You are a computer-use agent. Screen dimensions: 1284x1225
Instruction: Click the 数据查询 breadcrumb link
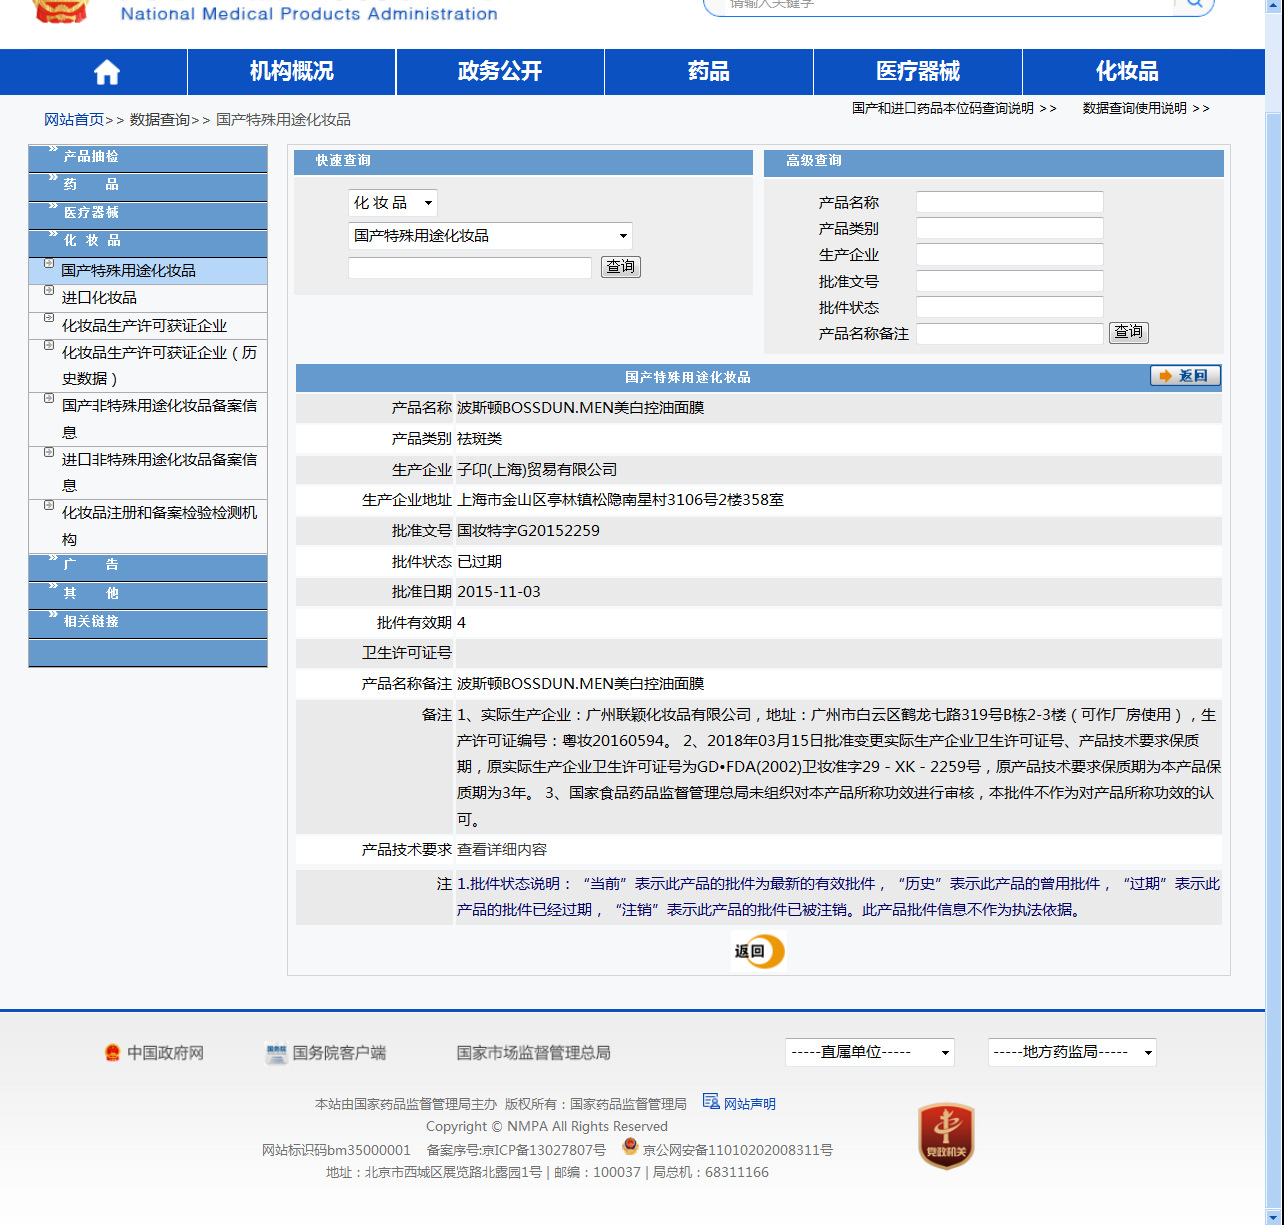pos(160,120)
